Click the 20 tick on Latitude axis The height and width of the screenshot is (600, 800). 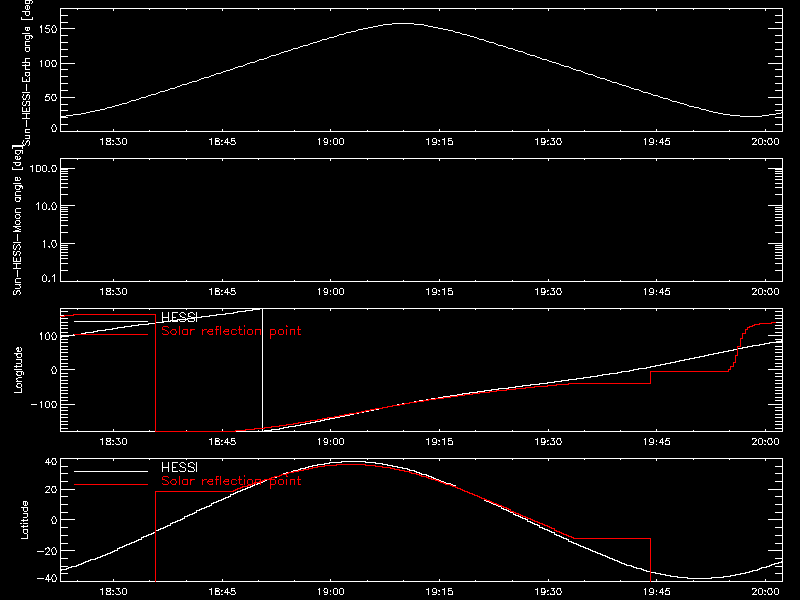(x=51, y=490)
